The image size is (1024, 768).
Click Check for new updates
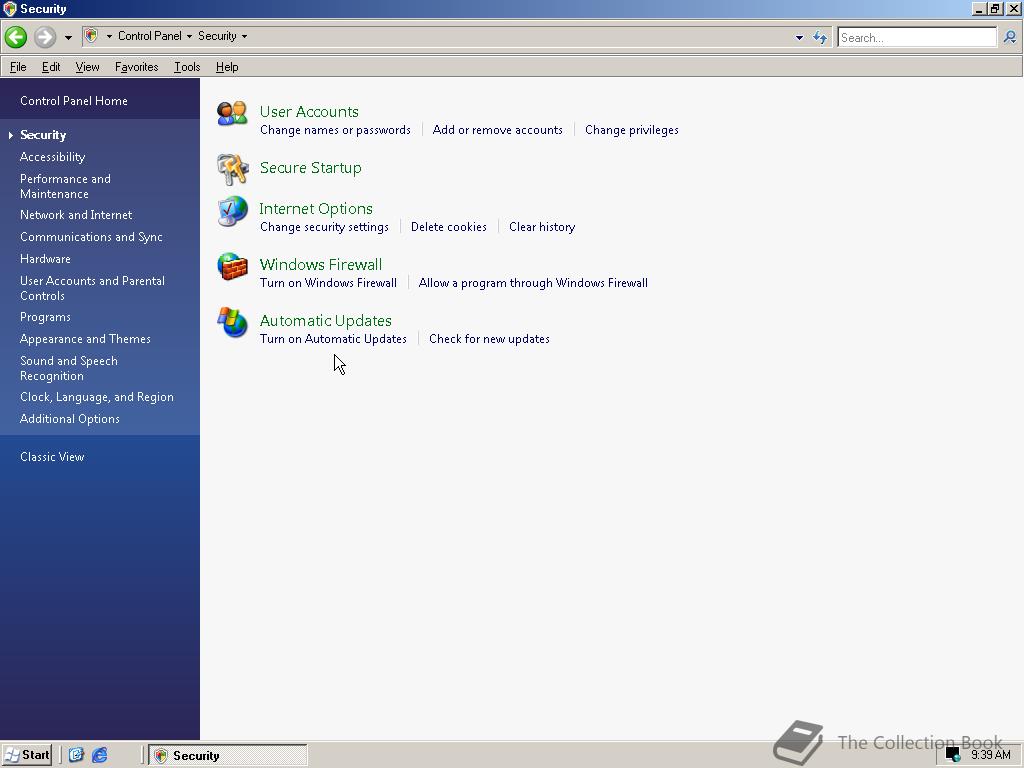(489, 339)
